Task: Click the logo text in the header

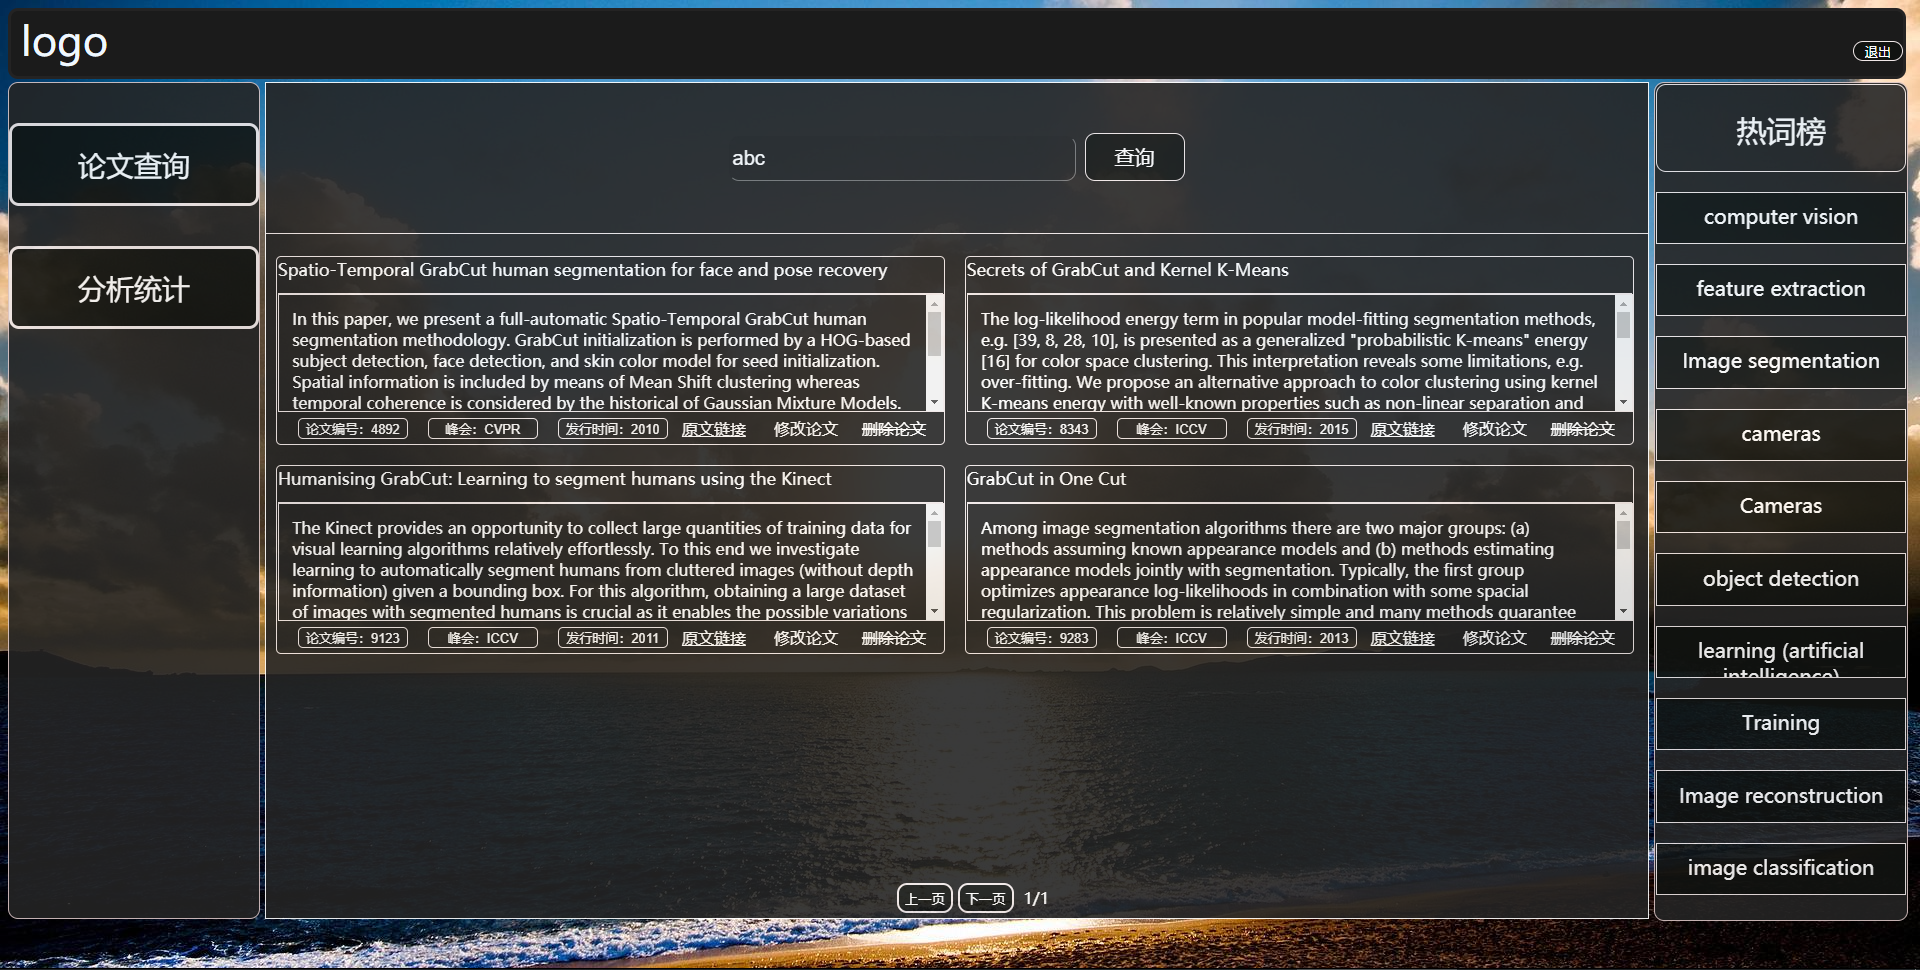Action: 65,43
